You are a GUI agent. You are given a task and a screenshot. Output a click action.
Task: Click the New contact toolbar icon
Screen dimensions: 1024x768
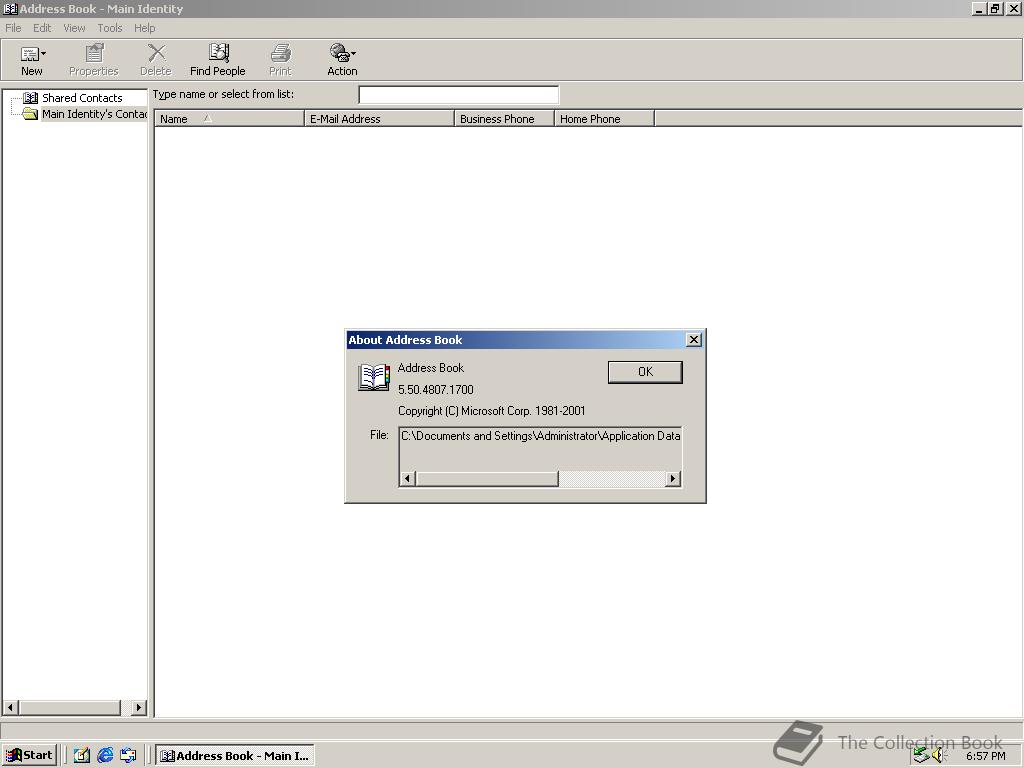[29, 54]
